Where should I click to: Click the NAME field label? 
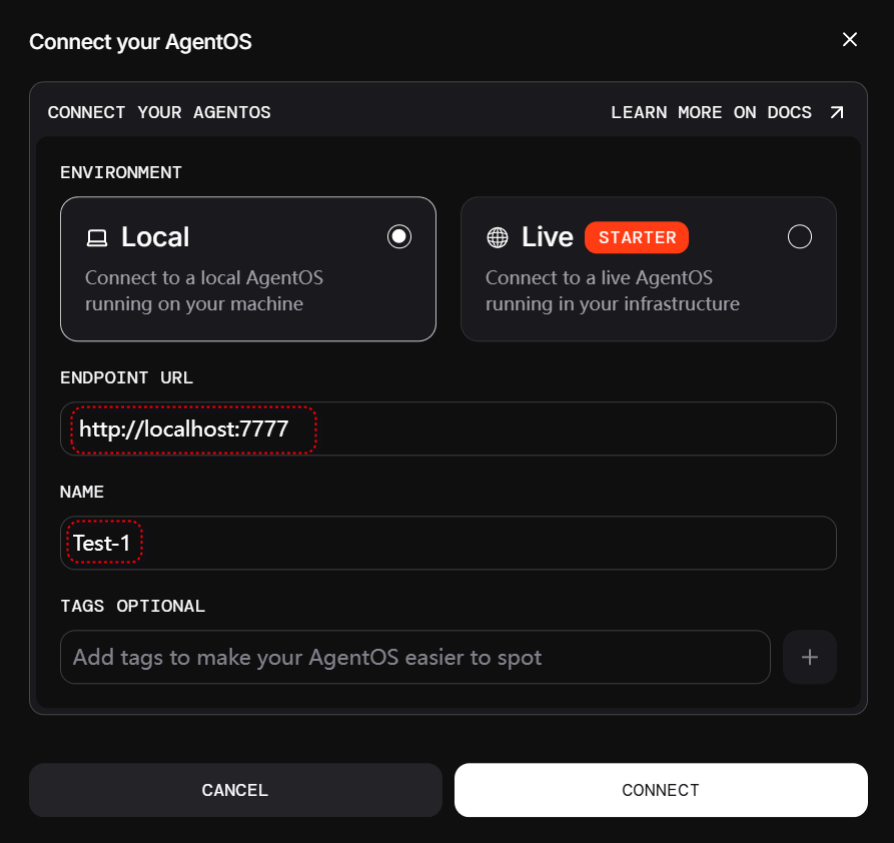coord(82,492)
